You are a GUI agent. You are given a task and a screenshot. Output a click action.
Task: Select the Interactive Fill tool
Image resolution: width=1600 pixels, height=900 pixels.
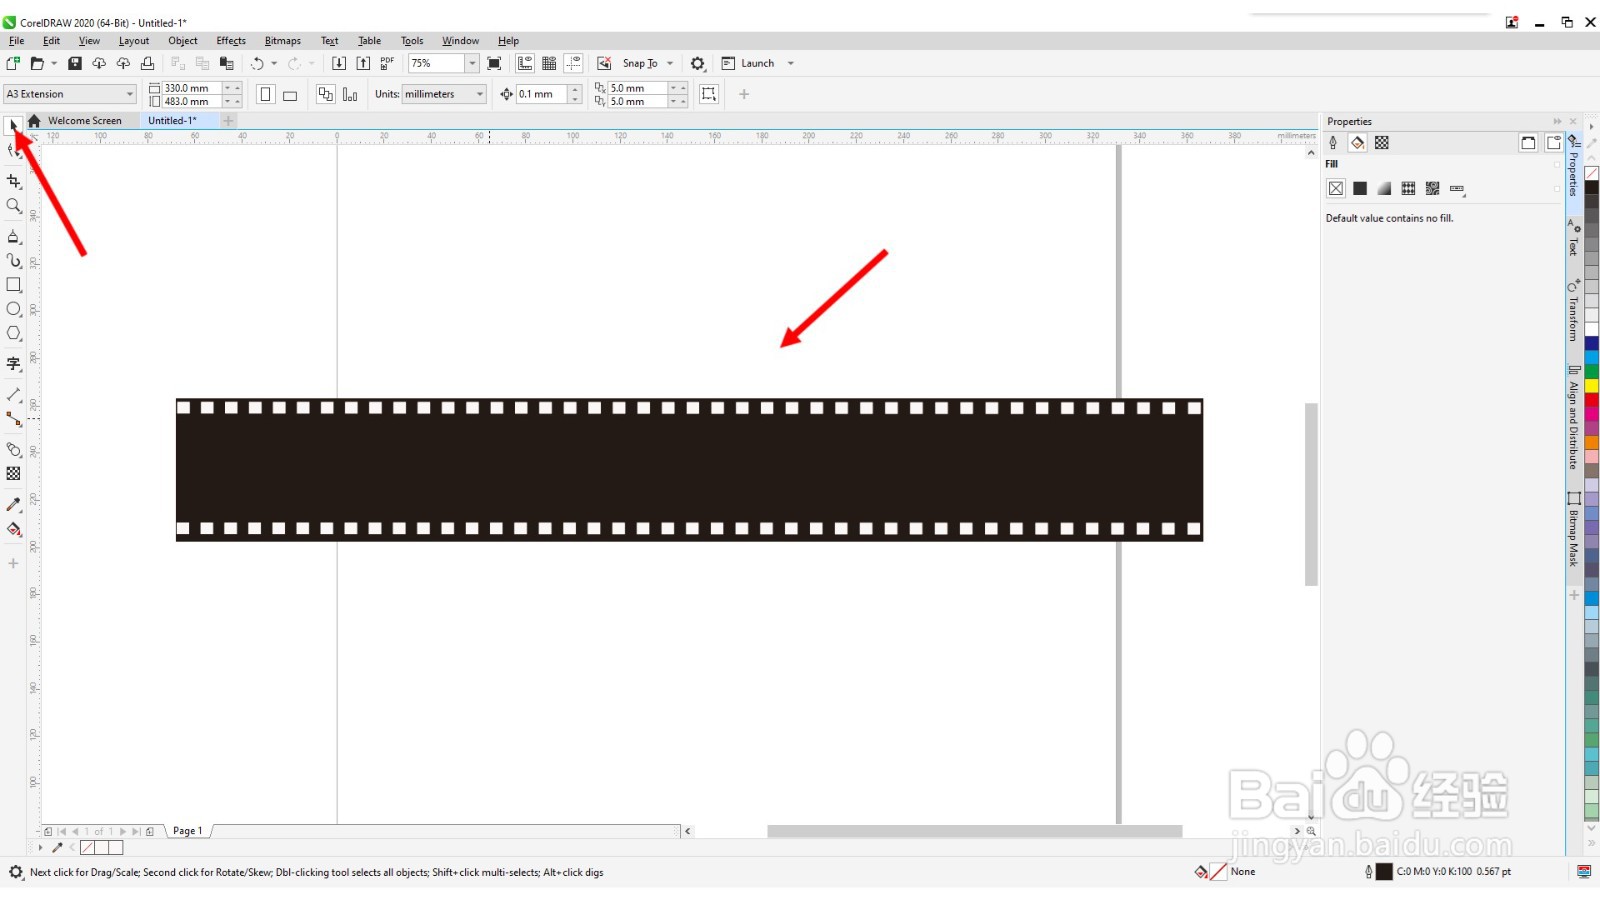(14, 529)
